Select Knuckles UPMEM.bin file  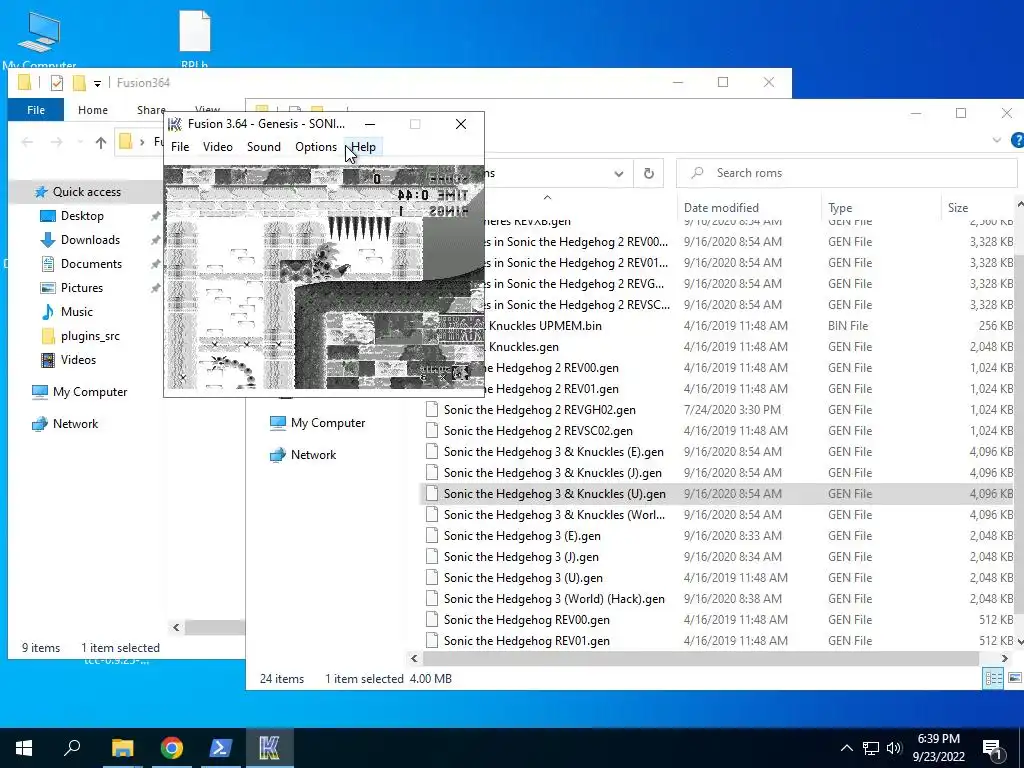(x=545, y=326)
